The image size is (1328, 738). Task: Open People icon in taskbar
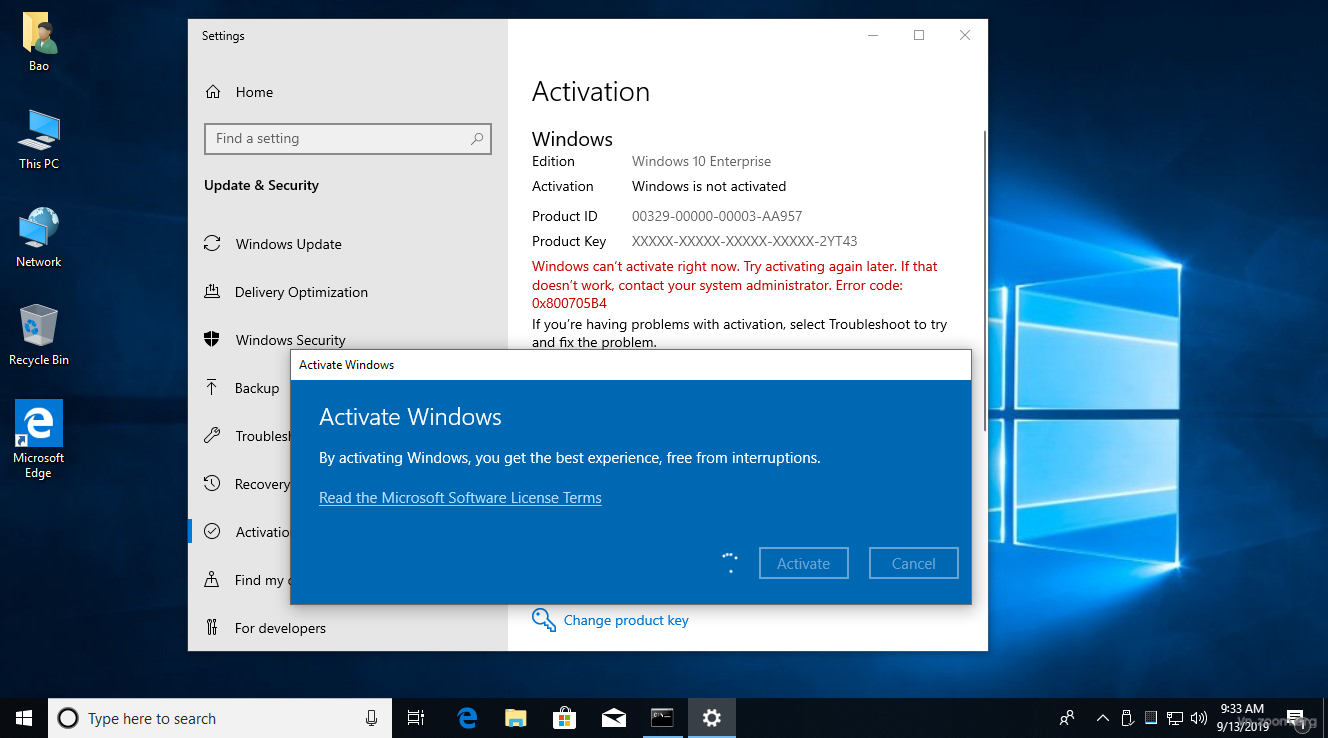tap(1067, 718)
